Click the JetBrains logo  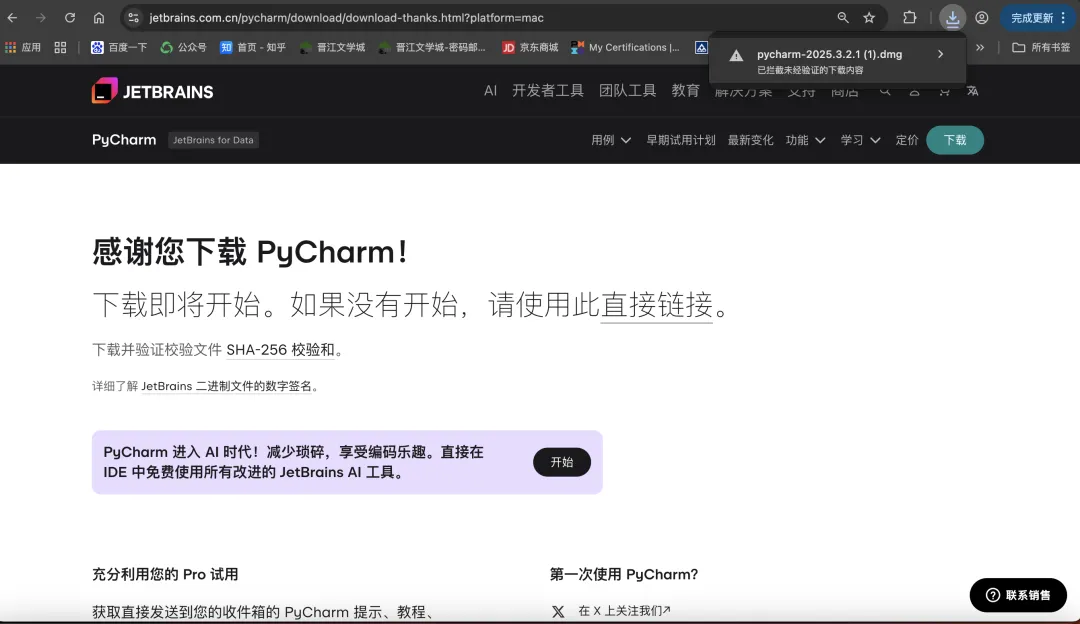click(x=152, y=91)
